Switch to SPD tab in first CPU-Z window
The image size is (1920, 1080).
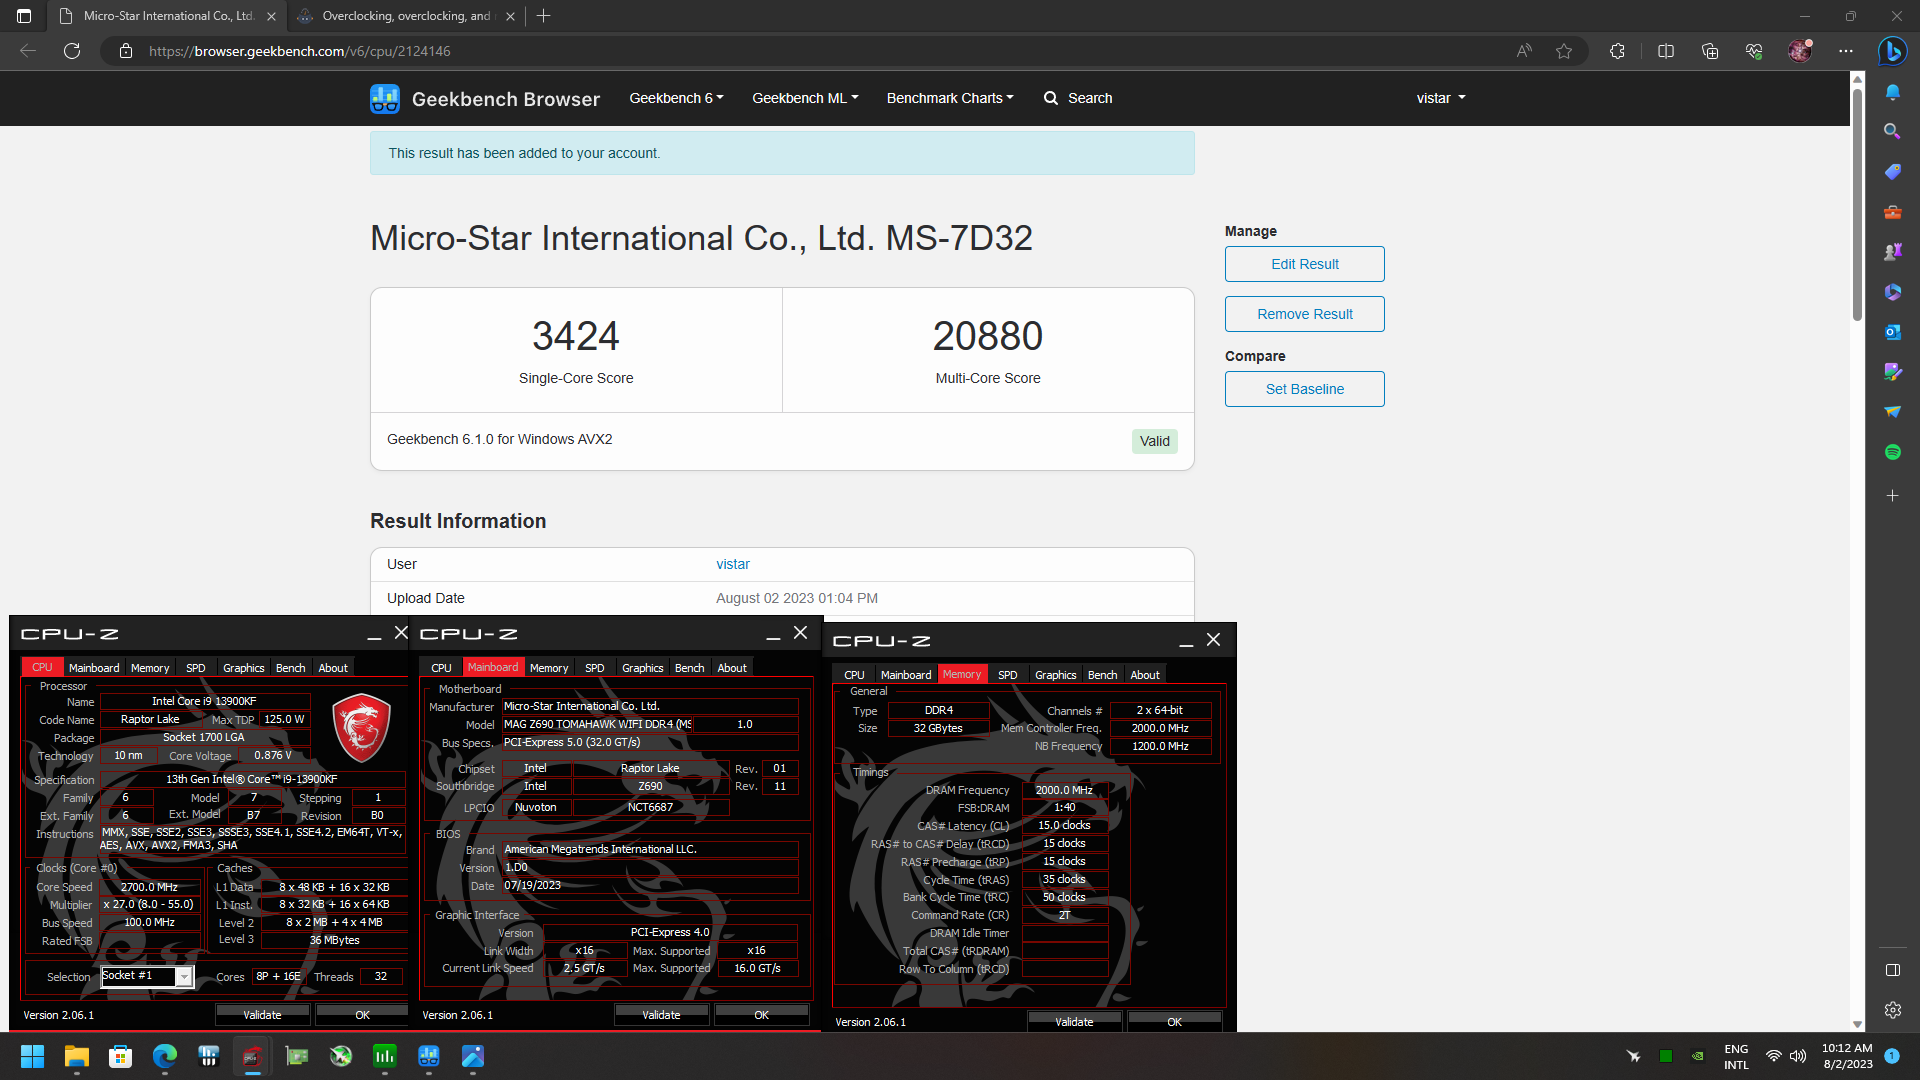pyautogui.click(x=196, y=668)
